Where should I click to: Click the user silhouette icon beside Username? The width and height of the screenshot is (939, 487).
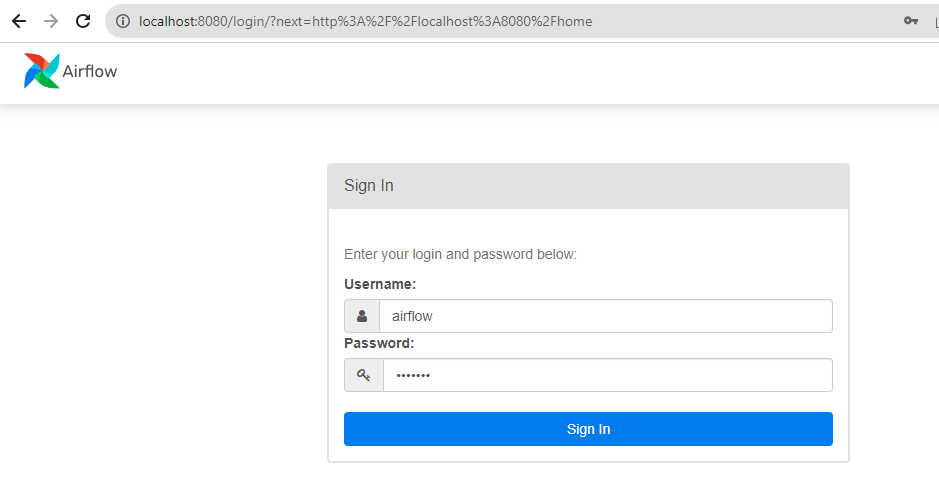(x=362, y=316)
